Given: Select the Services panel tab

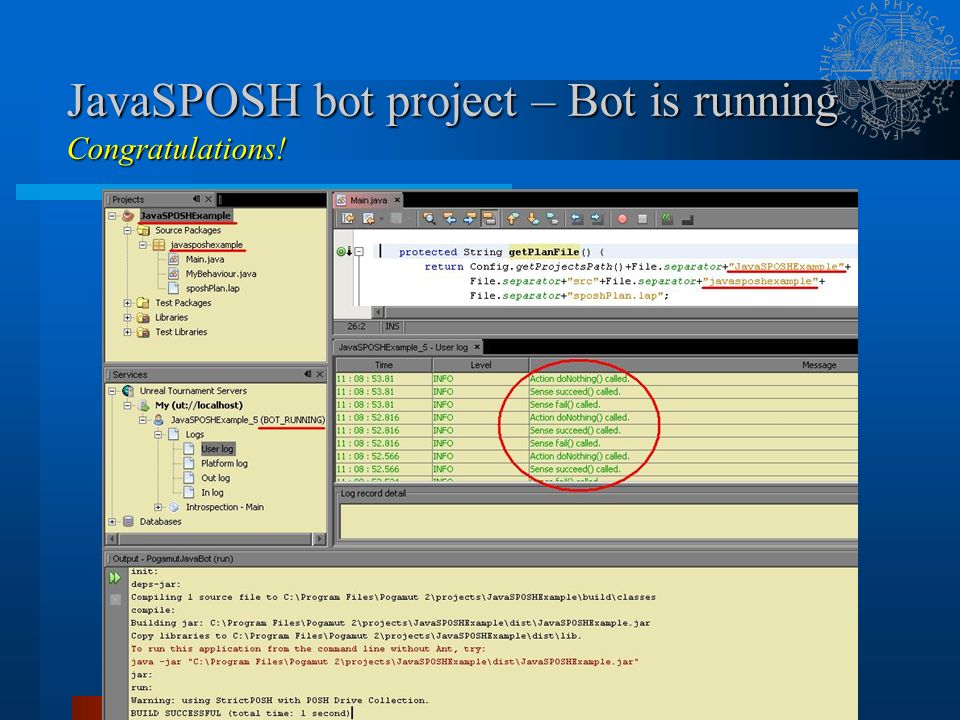Looking at the screenshot, I should point(130,375).
